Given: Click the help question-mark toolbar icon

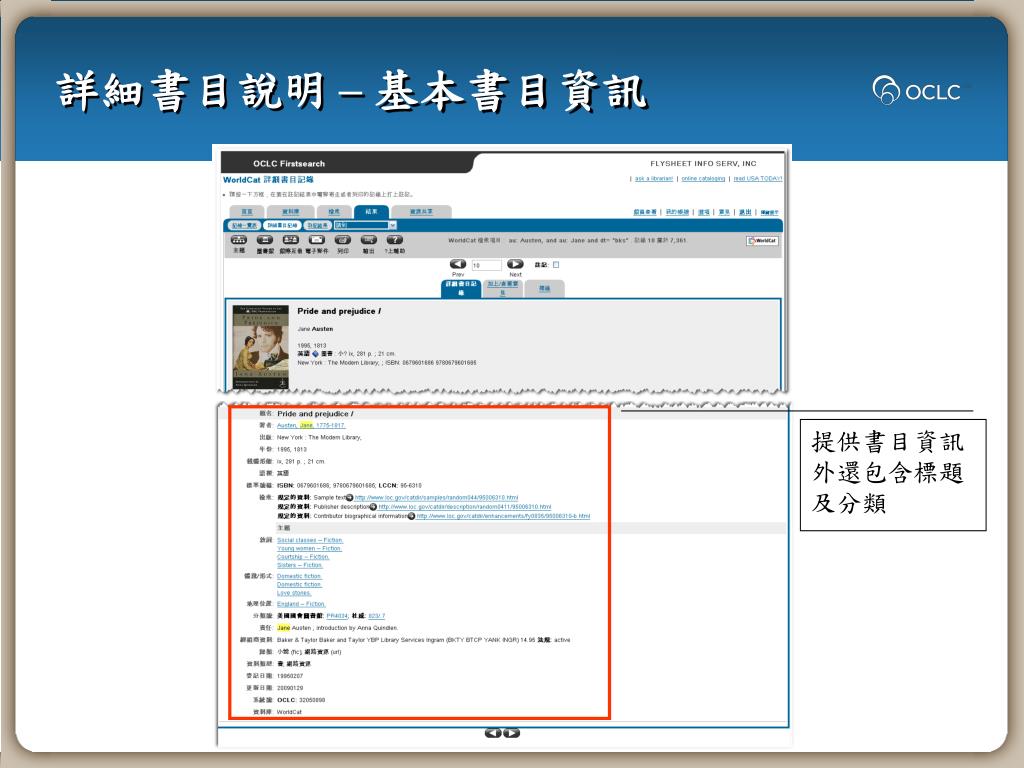Looking at the screenshot, I should [394, 240].
